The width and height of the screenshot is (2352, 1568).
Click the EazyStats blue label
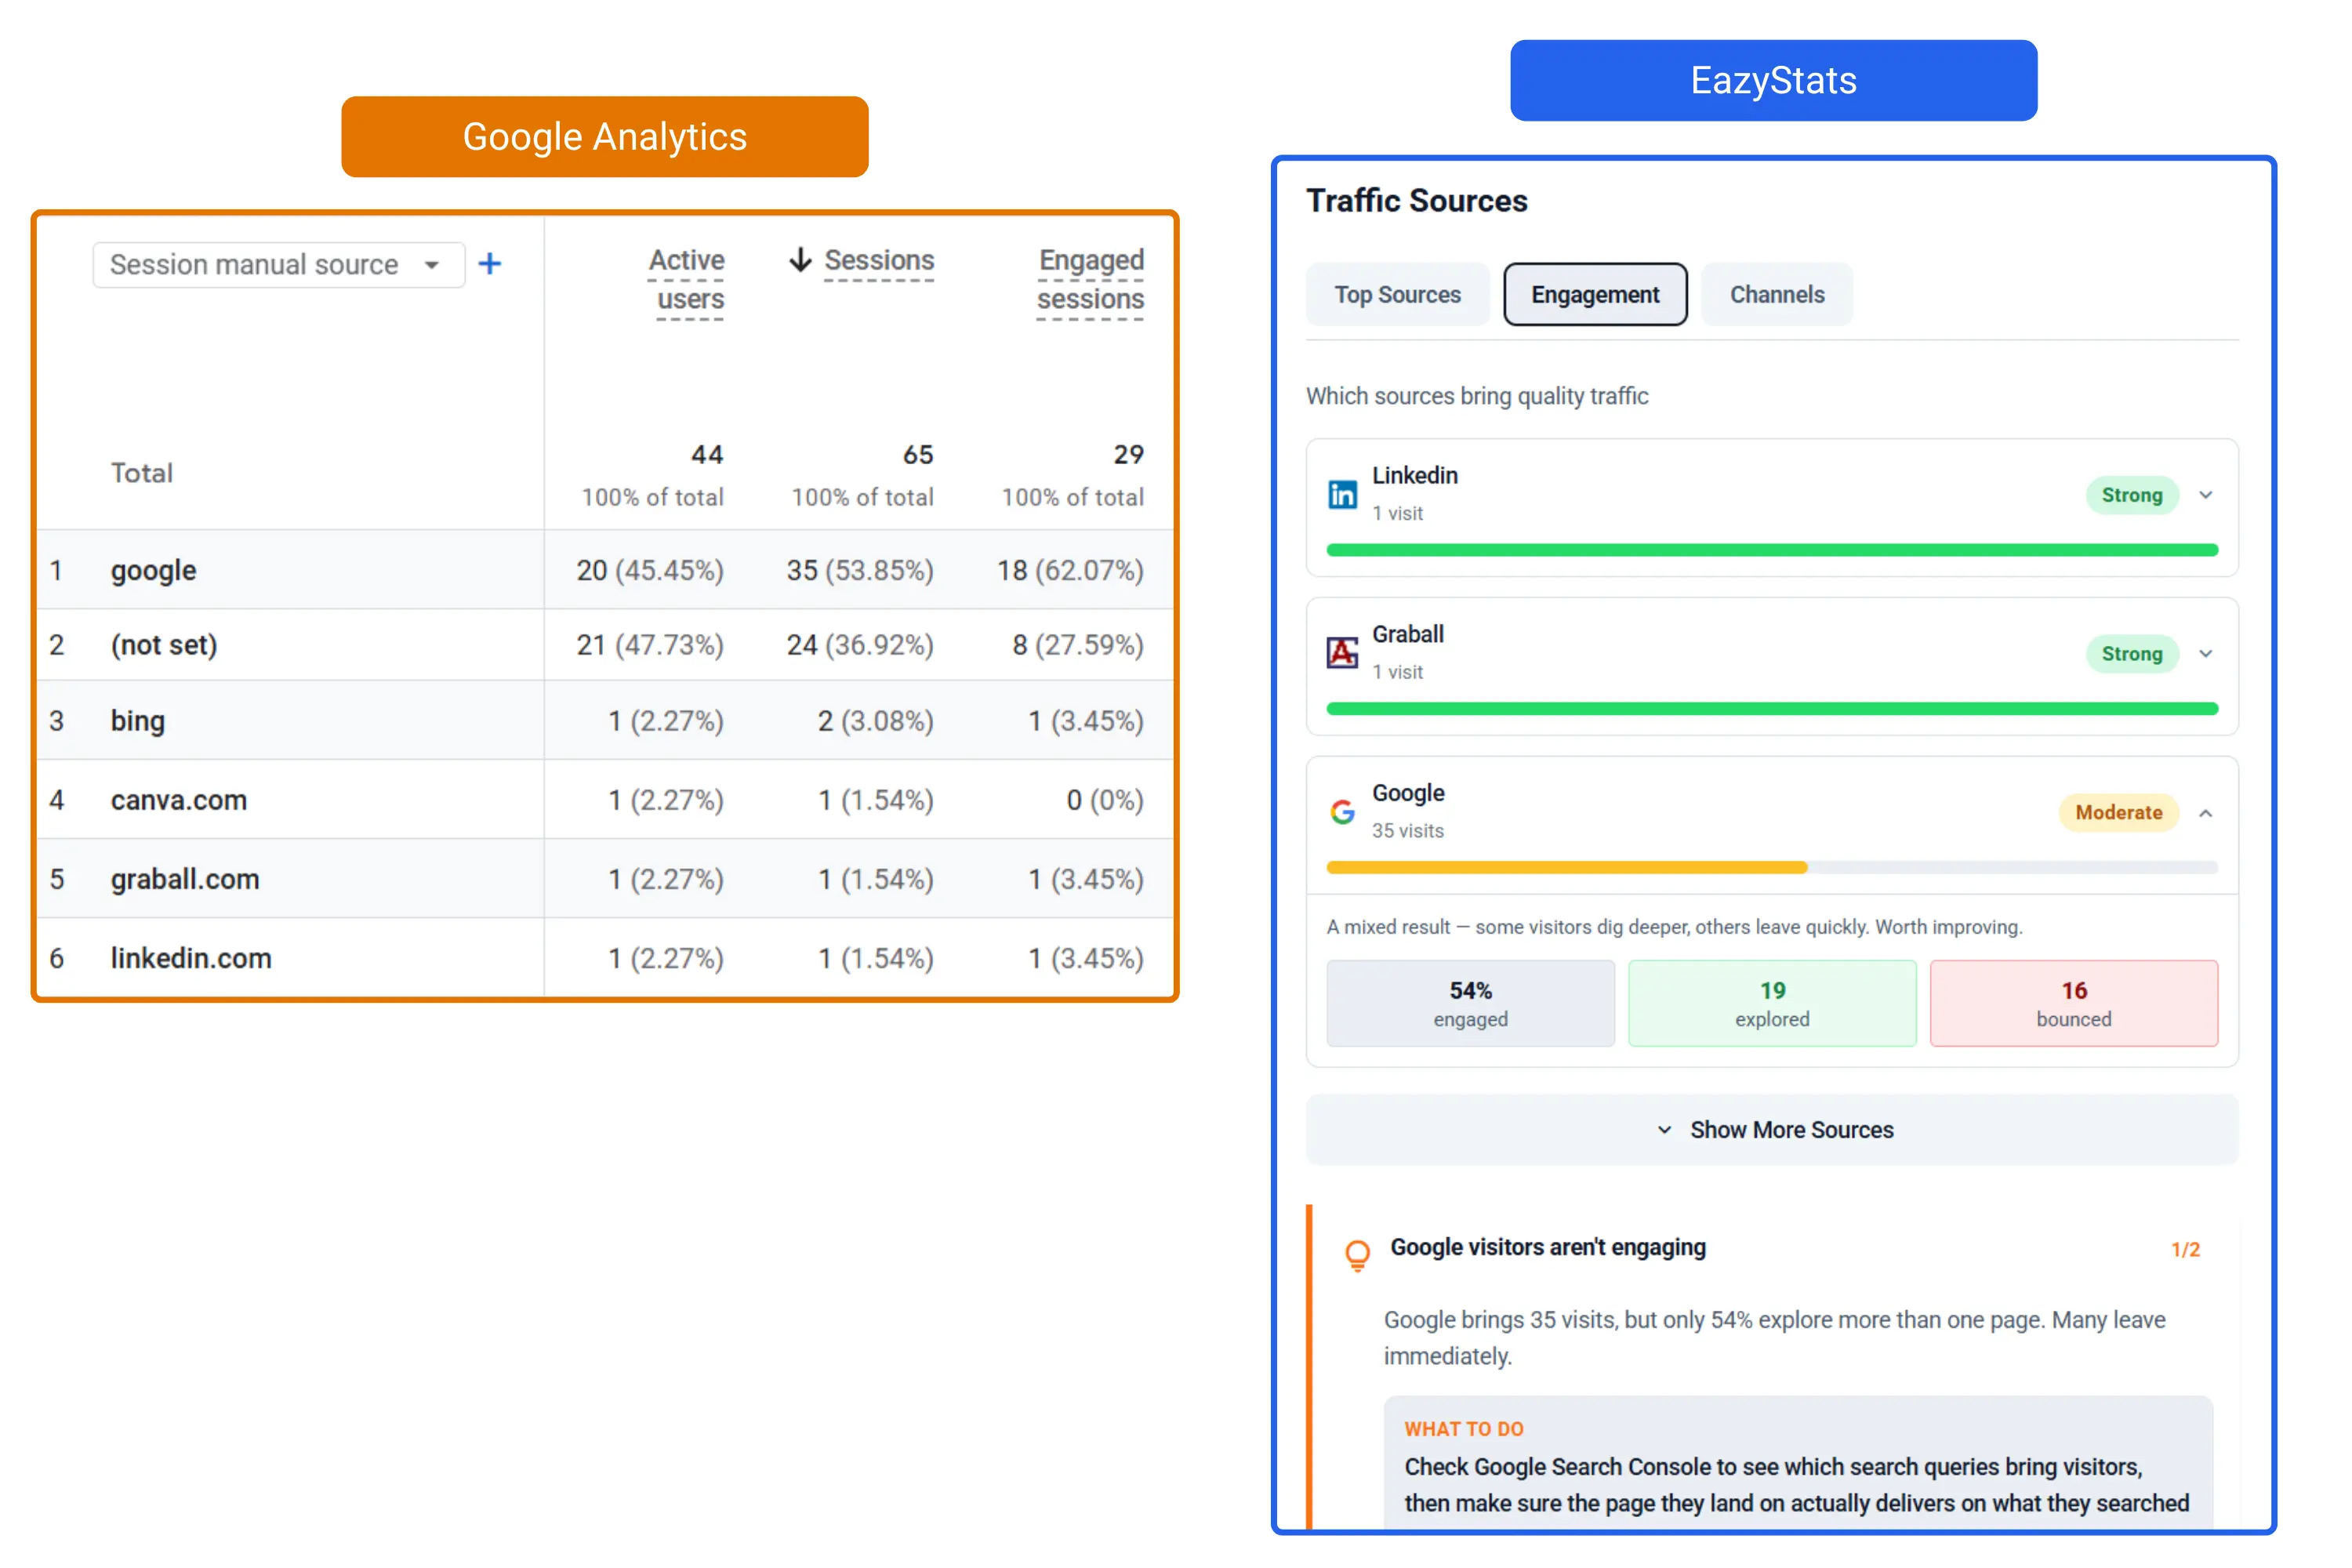click(x=1773, y=80)
